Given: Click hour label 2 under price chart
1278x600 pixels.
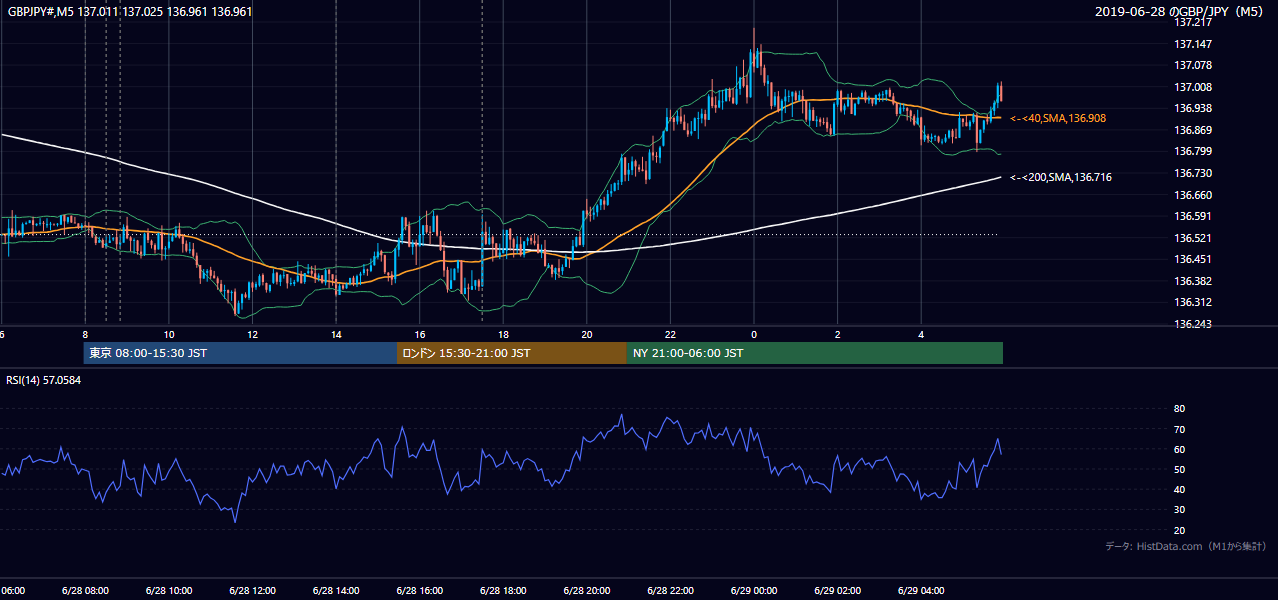Looking at the screenshot, I should click(838, 335).
